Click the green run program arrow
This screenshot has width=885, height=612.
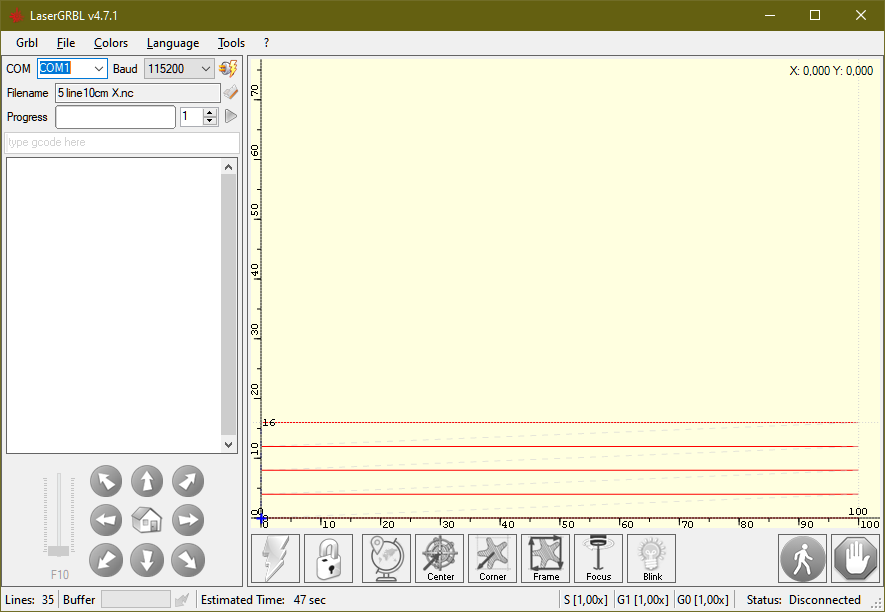(x=230, y=116)
